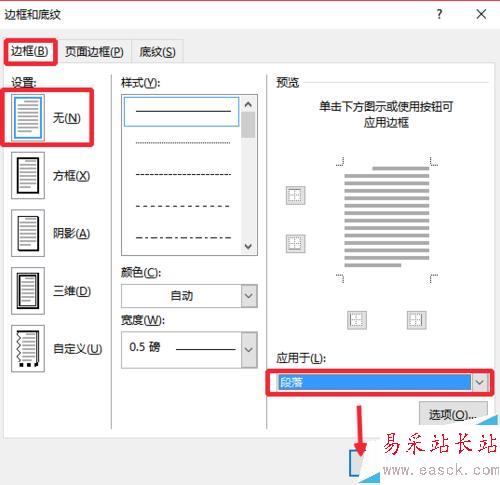This screenshot has height=485, width=500.
Task: Click the 选项(O)... options button
Action: [x=453, y=414]
